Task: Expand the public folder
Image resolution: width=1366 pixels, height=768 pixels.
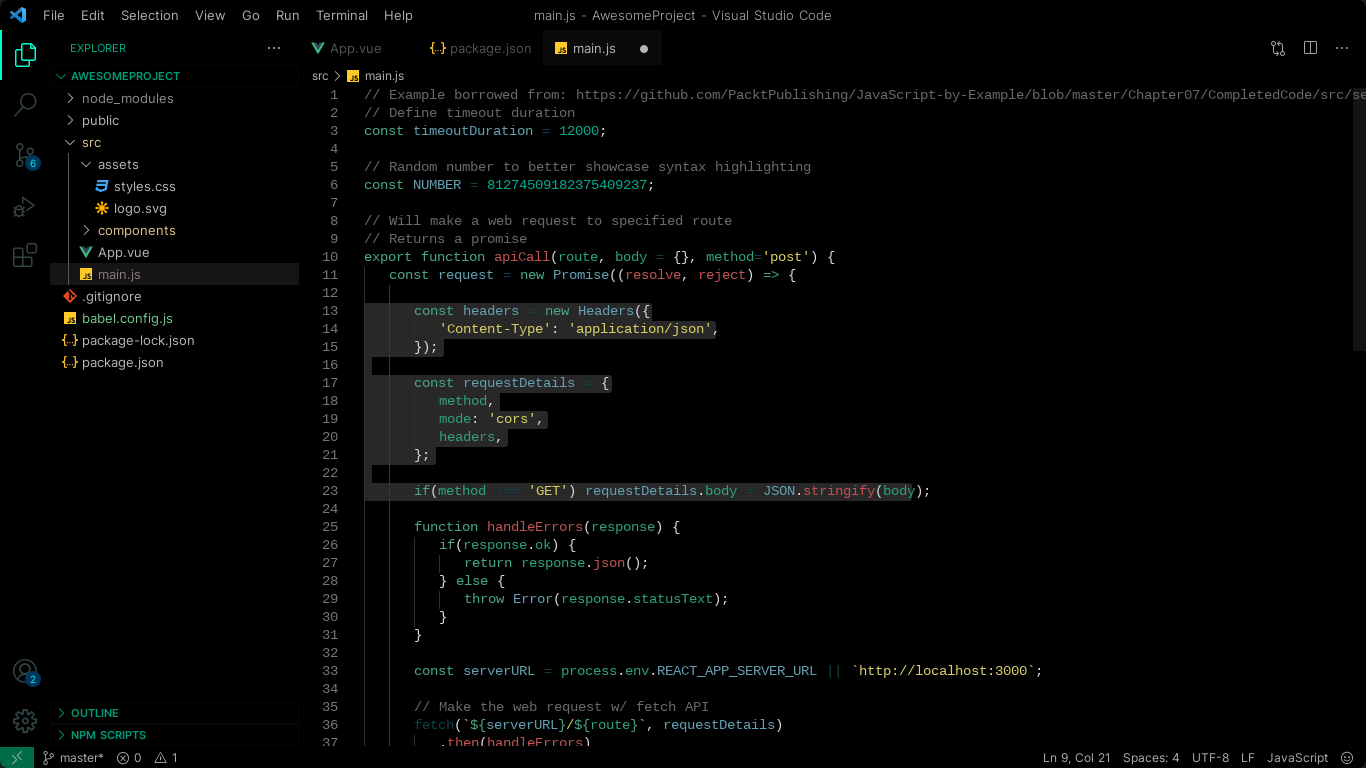Action: (x=100, y=120)
